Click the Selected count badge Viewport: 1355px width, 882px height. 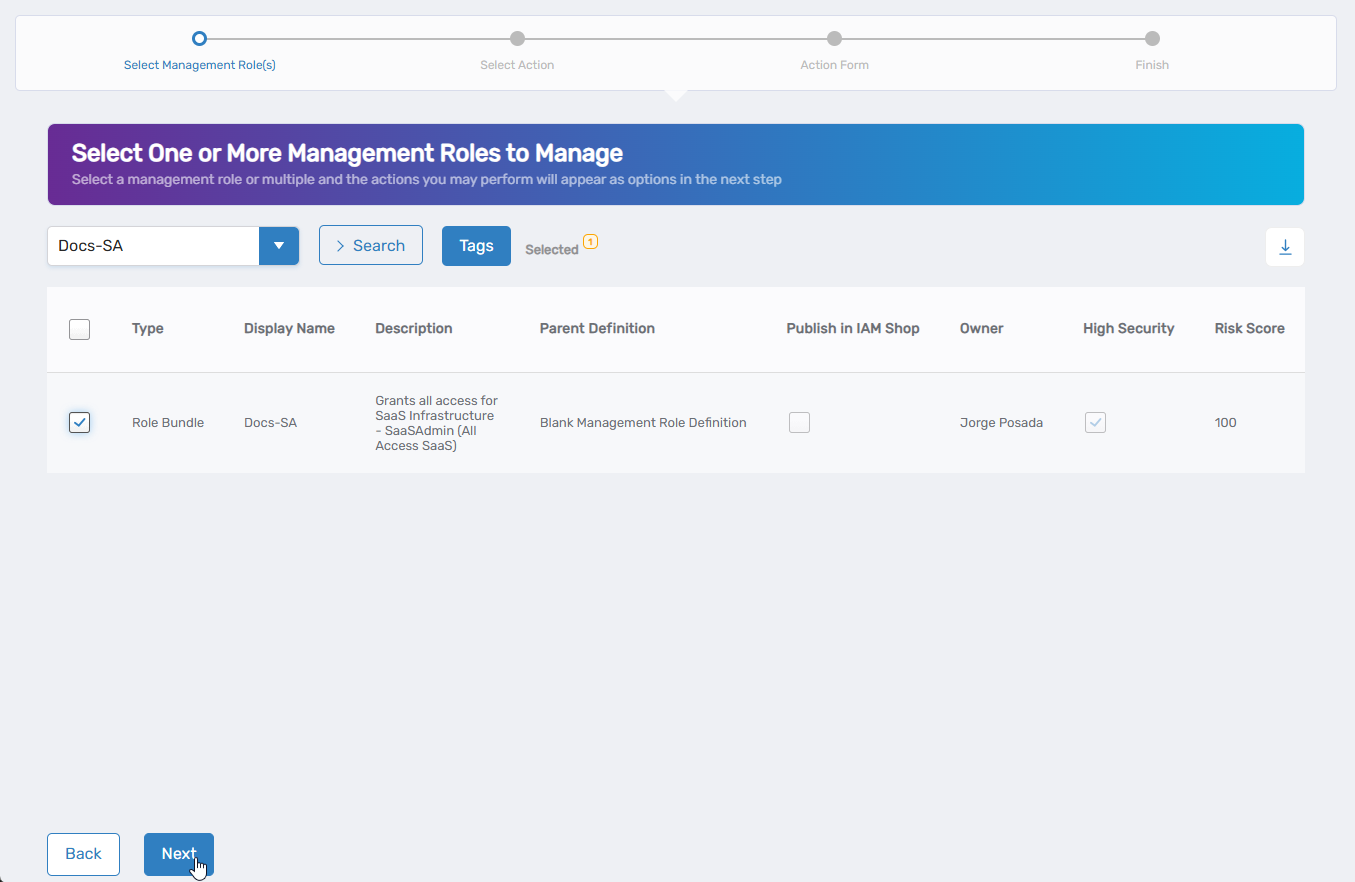(x=591, y=241)
